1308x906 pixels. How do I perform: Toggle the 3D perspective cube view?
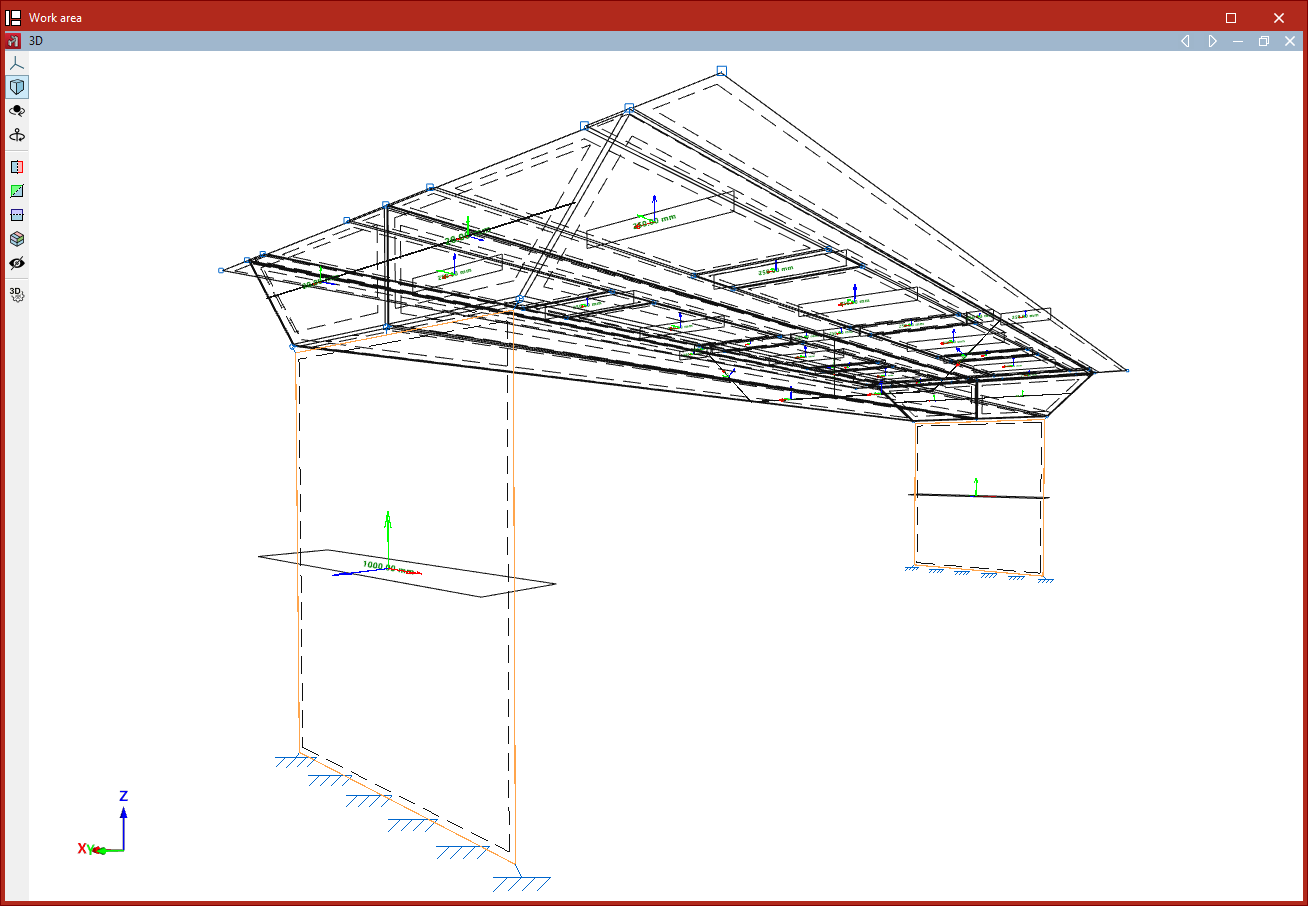(17, 87)
